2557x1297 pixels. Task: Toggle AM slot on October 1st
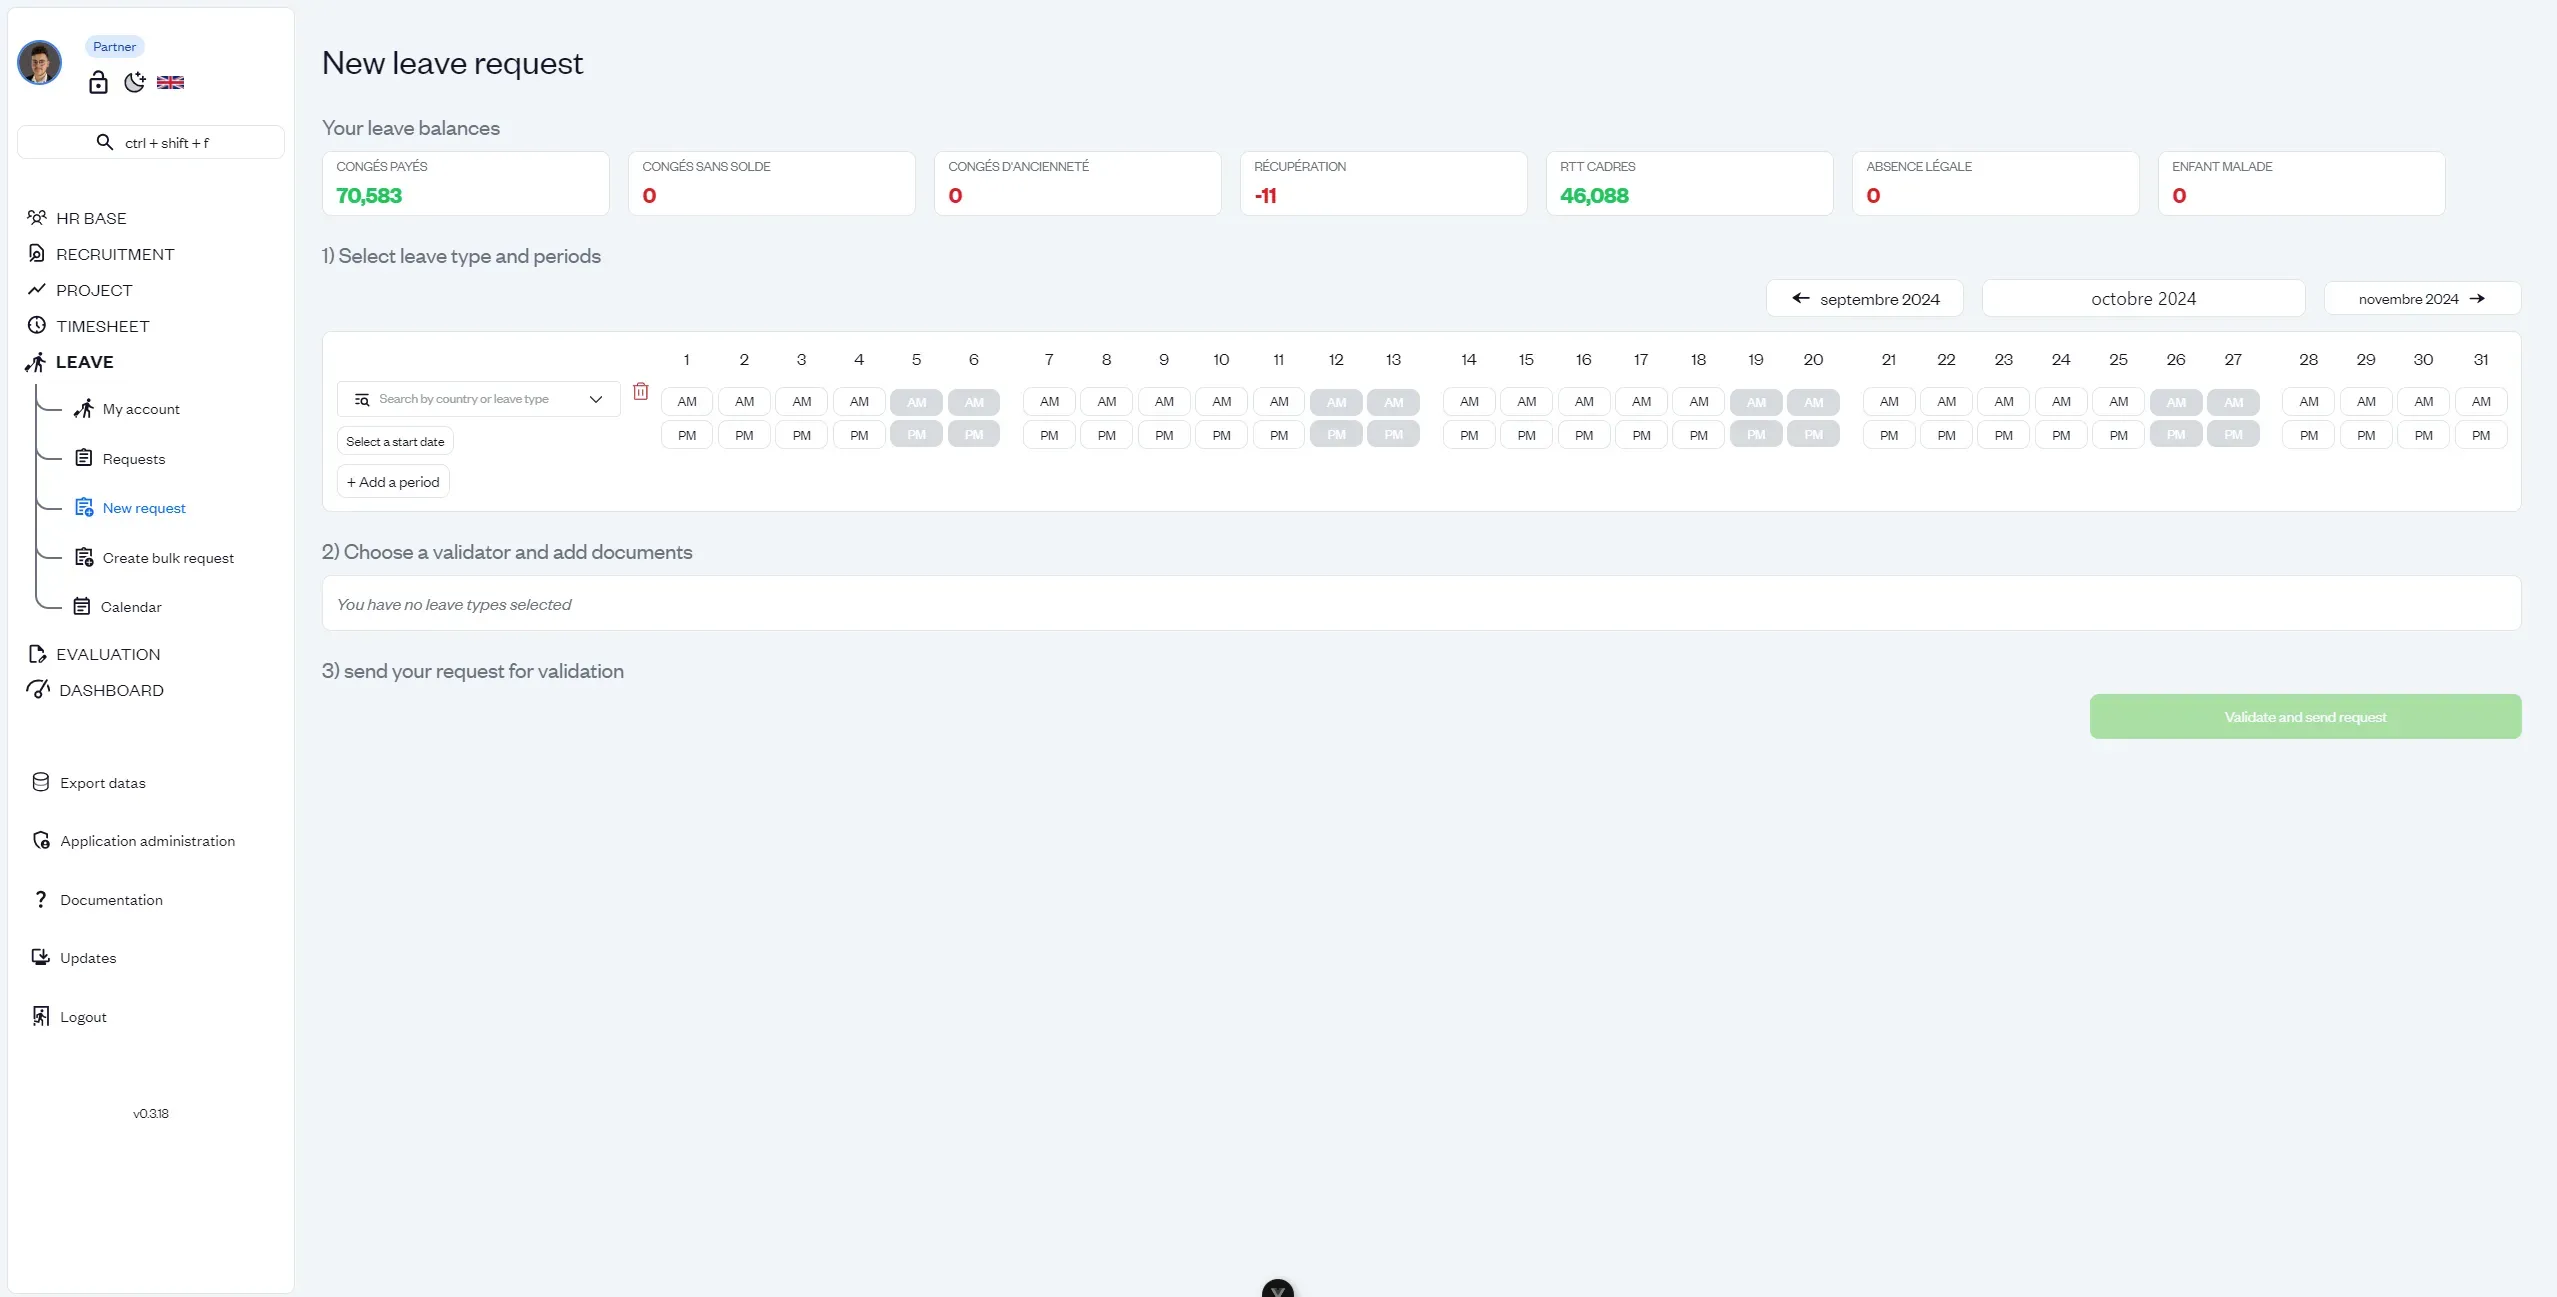click(688, 400)
